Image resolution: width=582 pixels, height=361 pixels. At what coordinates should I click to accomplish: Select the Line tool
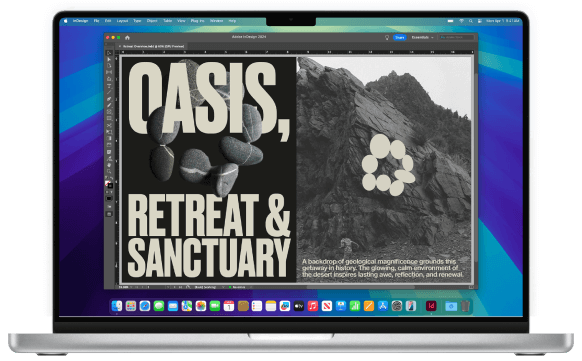pyautogui.click(x=109, y=92)
